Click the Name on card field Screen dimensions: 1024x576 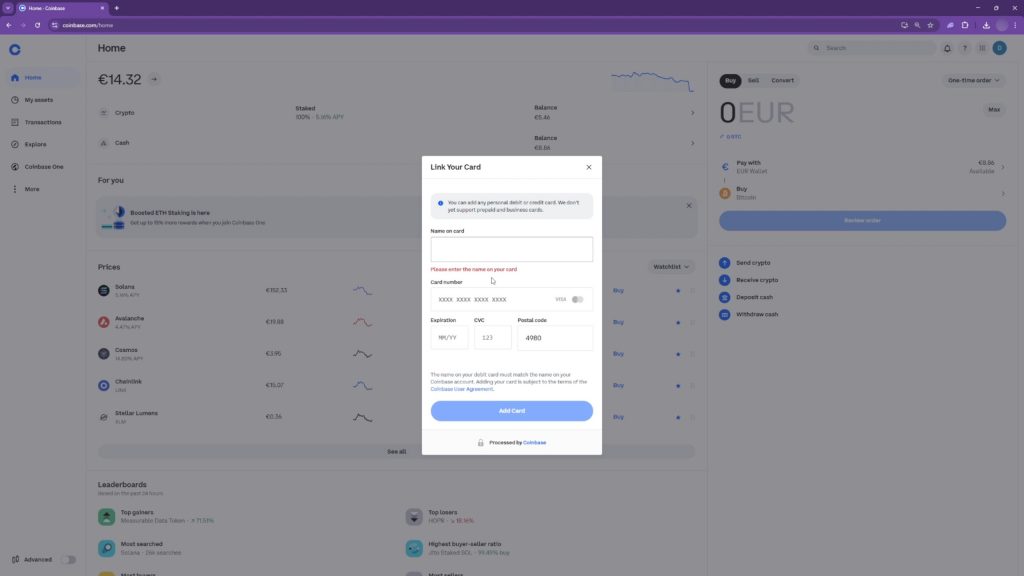[511, 249]
